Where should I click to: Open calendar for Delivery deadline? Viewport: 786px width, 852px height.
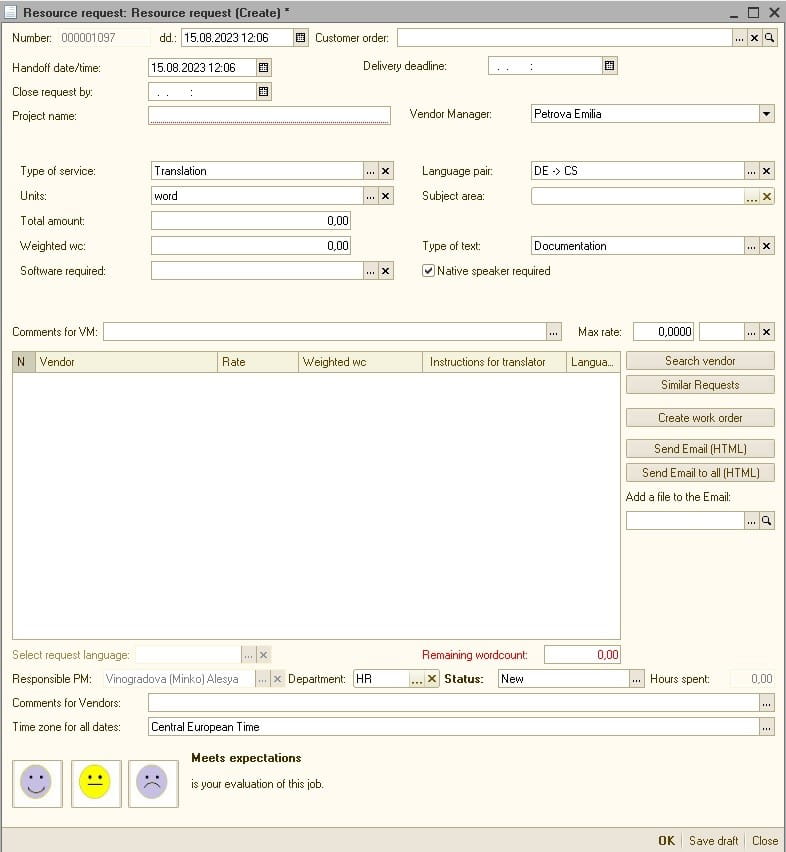(610, 66)
